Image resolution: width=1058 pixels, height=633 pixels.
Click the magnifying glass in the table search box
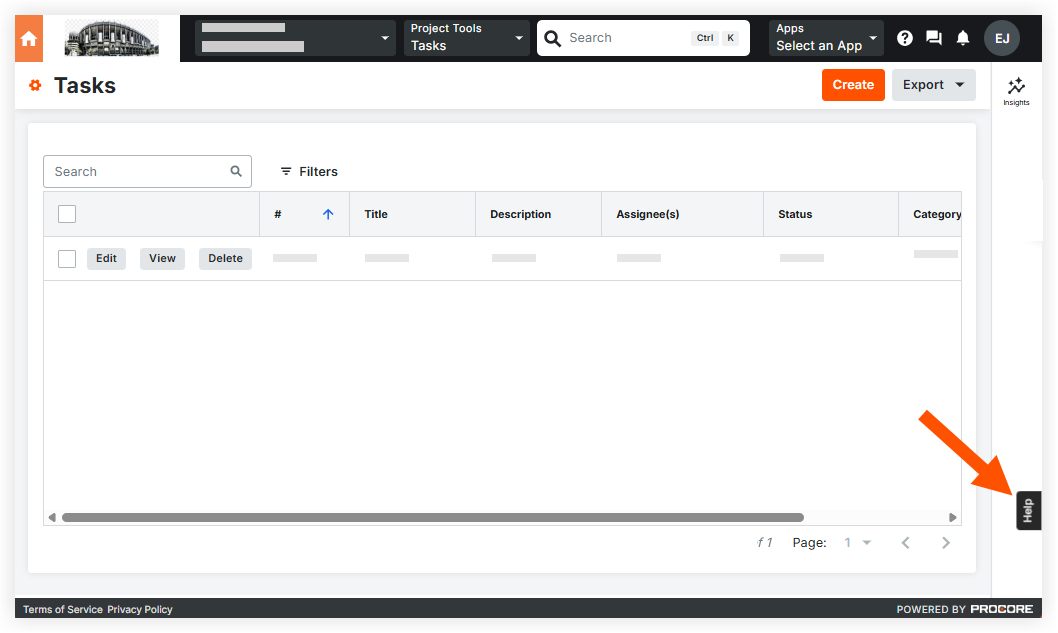235,171
